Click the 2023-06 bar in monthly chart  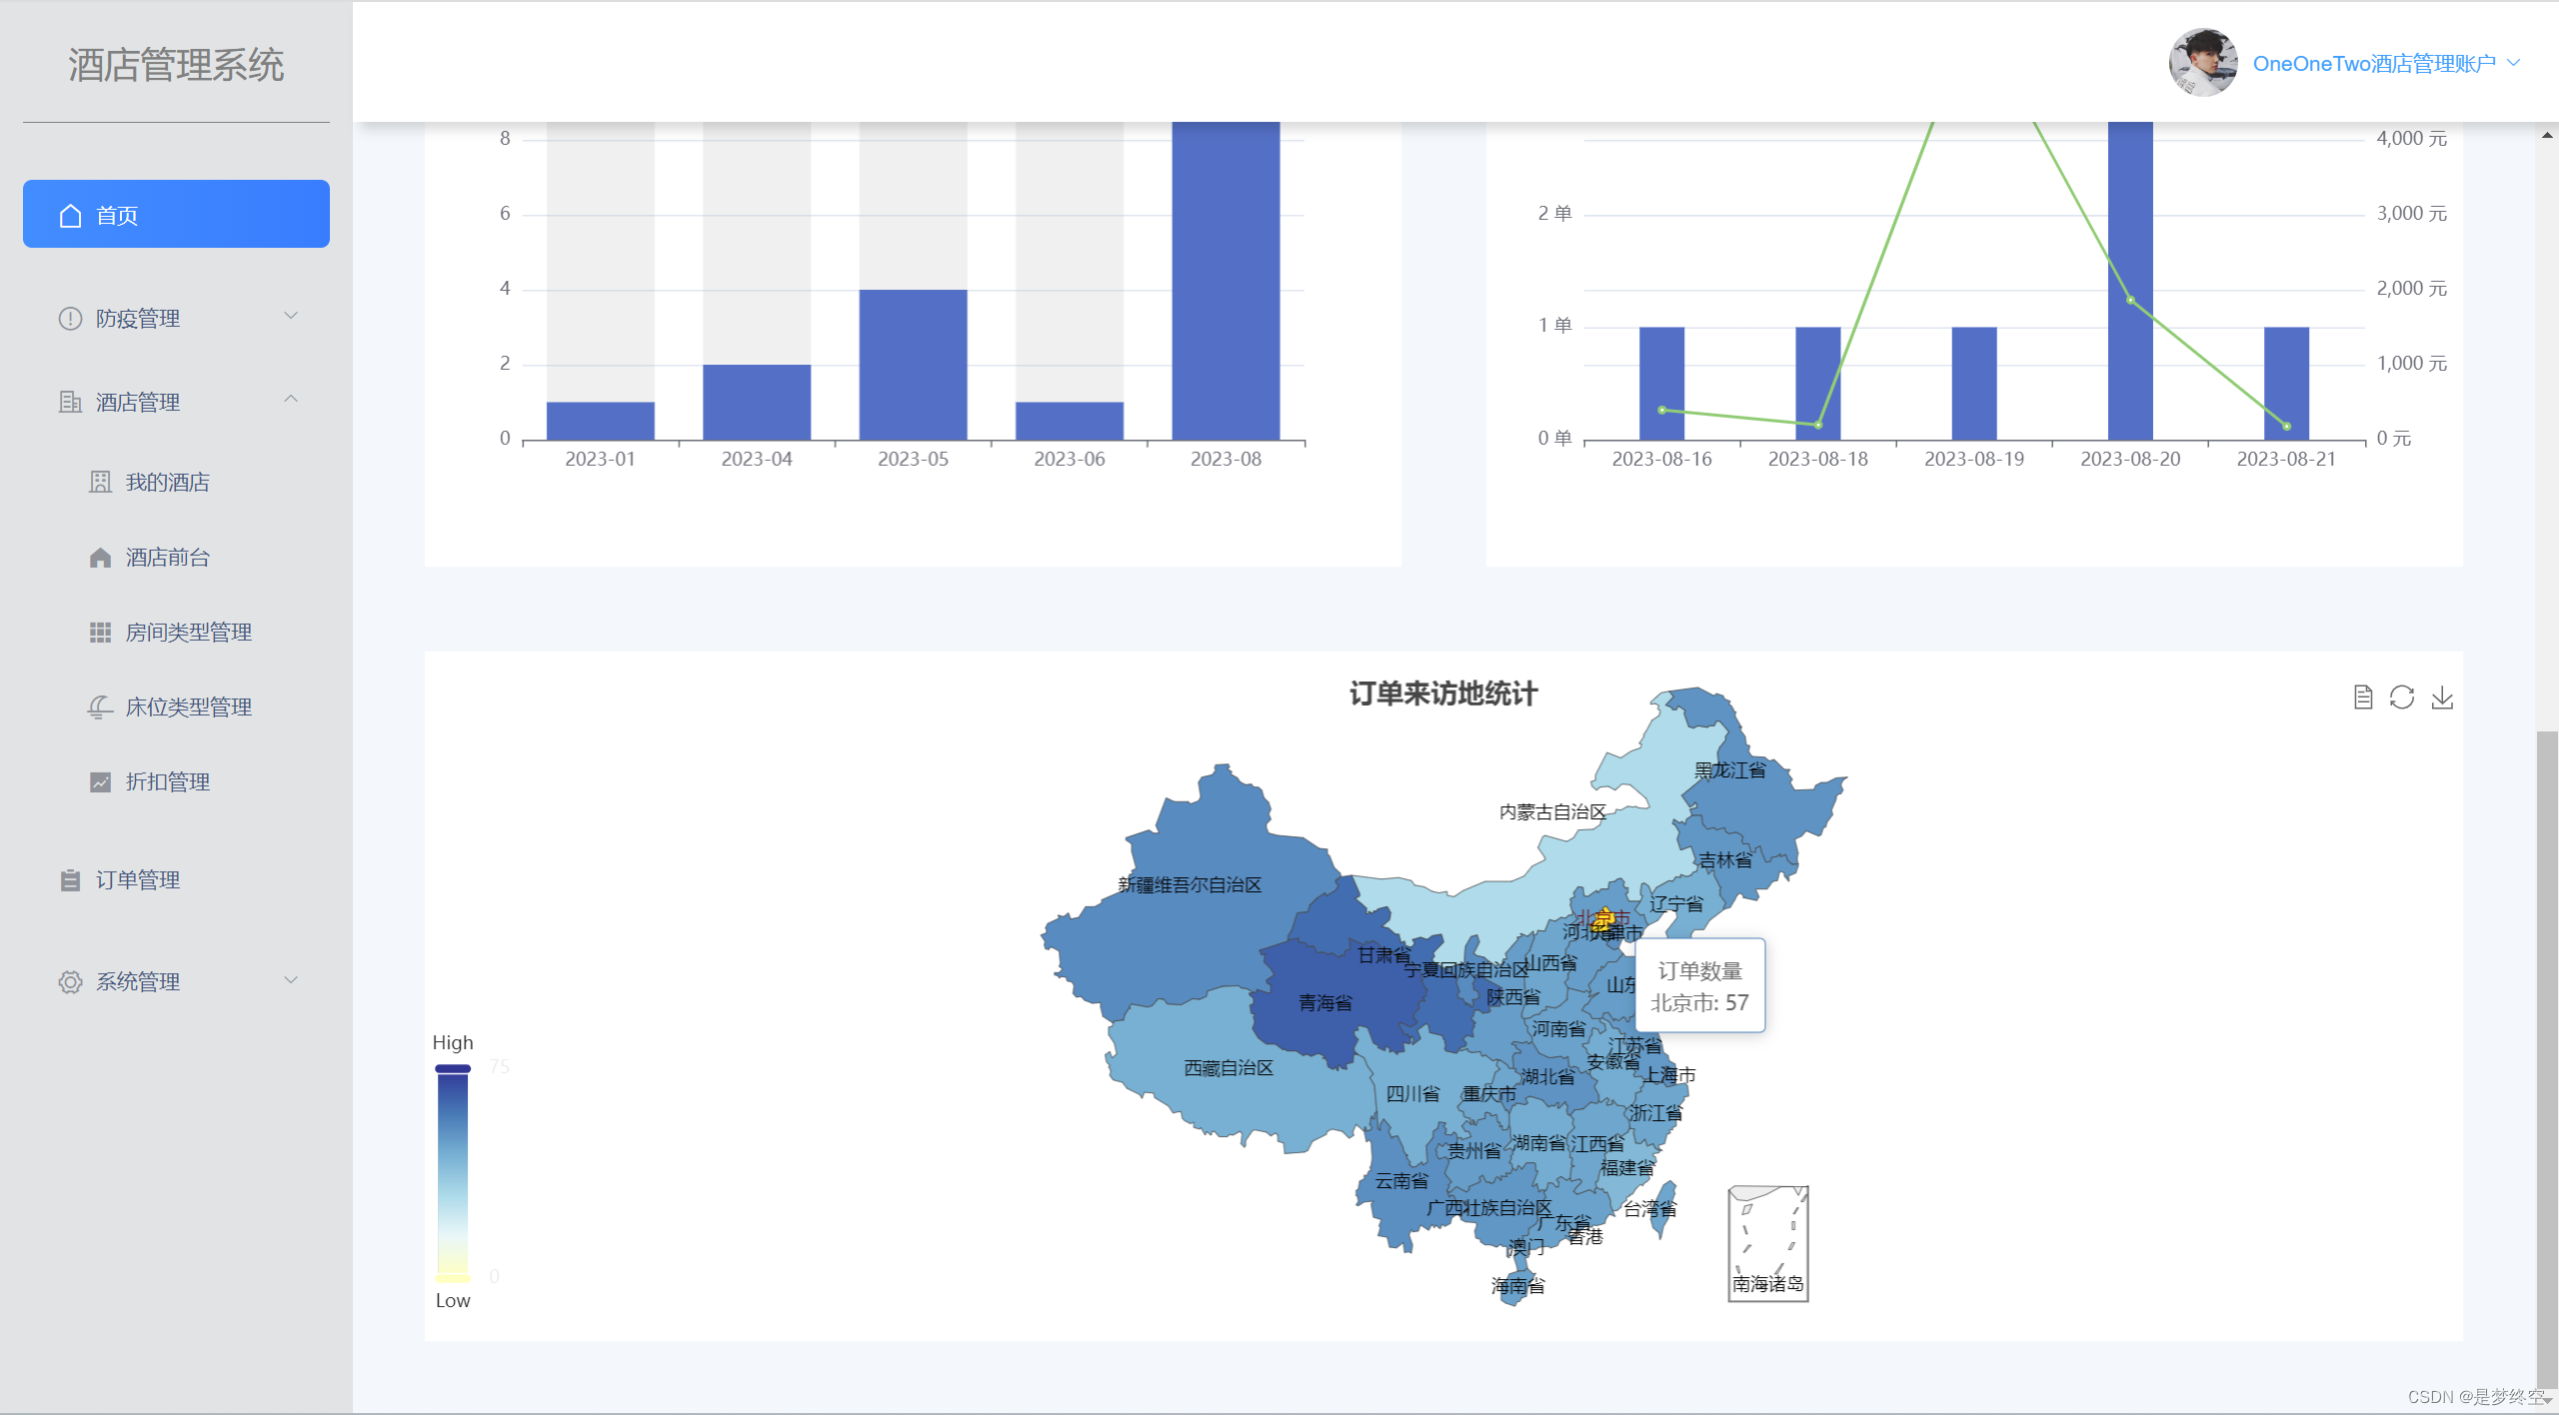[x=1069, y=421]
